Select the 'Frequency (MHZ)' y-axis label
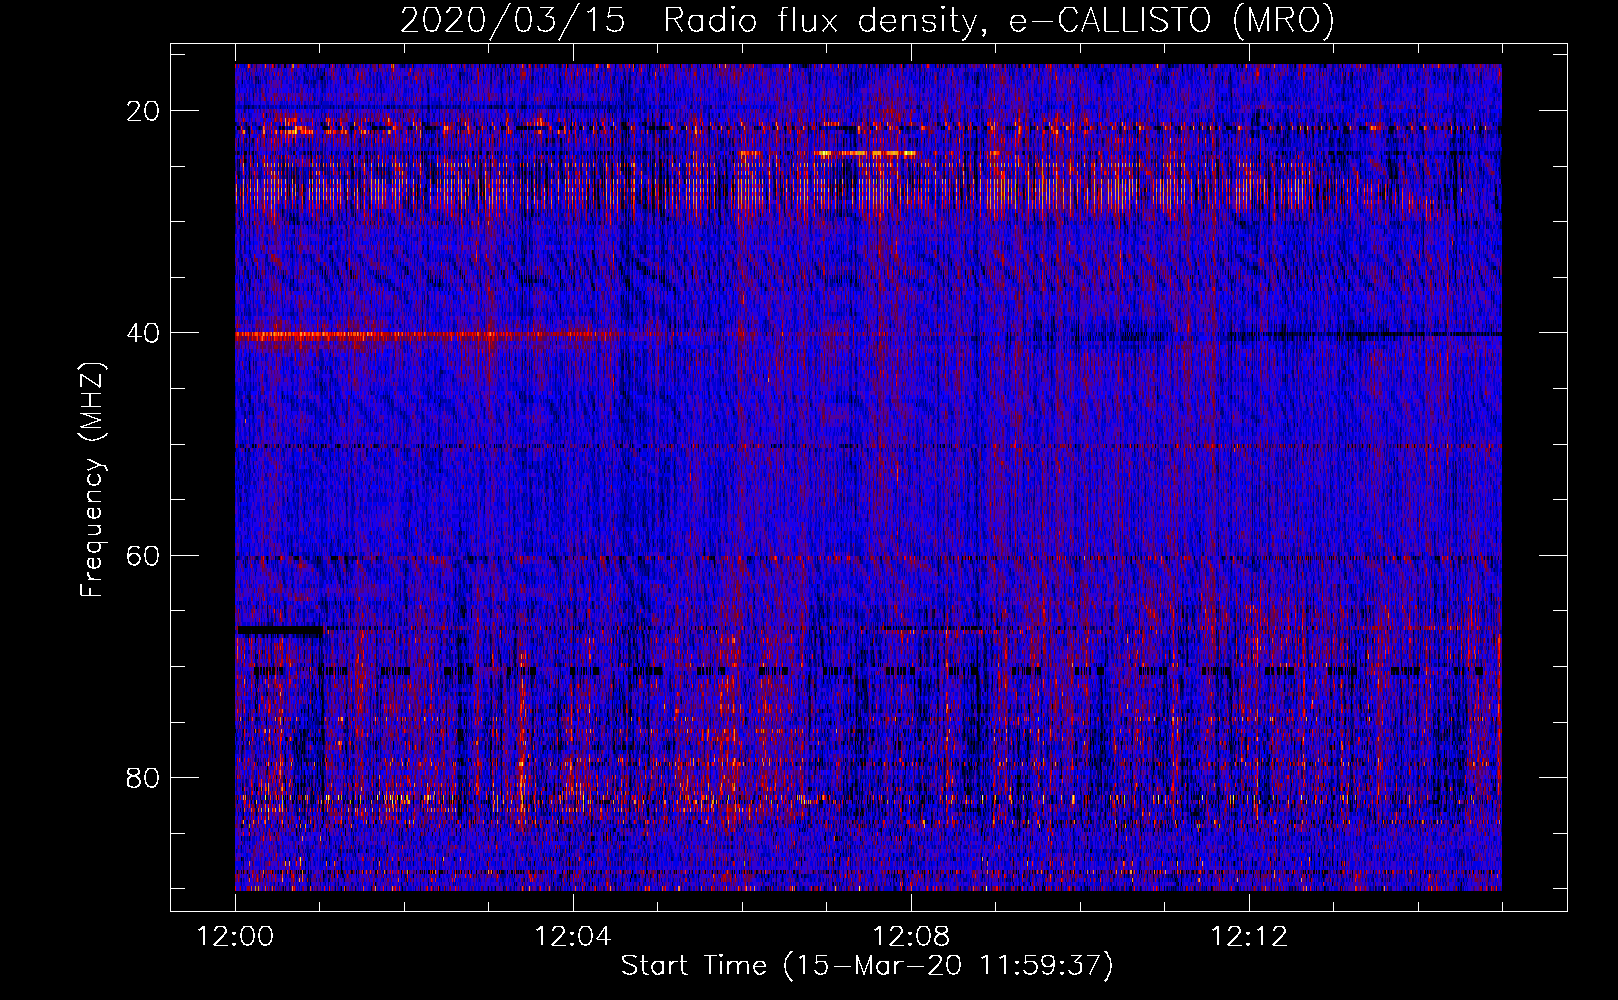1618x1000 pixels. pyautogui.click(x=91, y=480)
